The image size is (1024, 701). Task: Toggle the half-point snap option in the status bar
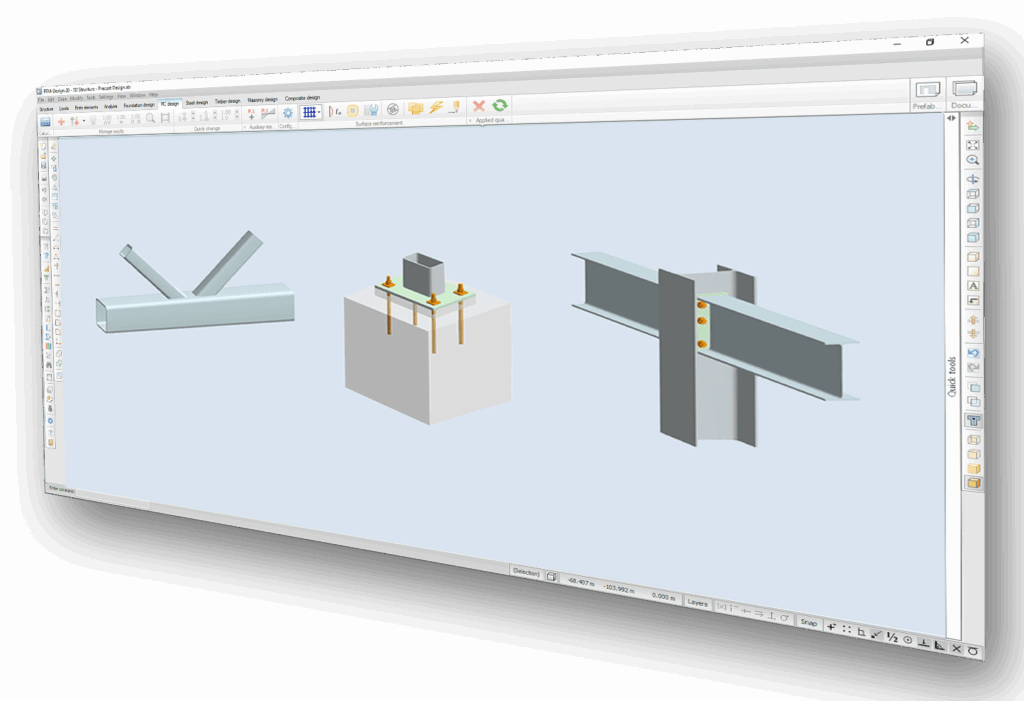(891, 637)
